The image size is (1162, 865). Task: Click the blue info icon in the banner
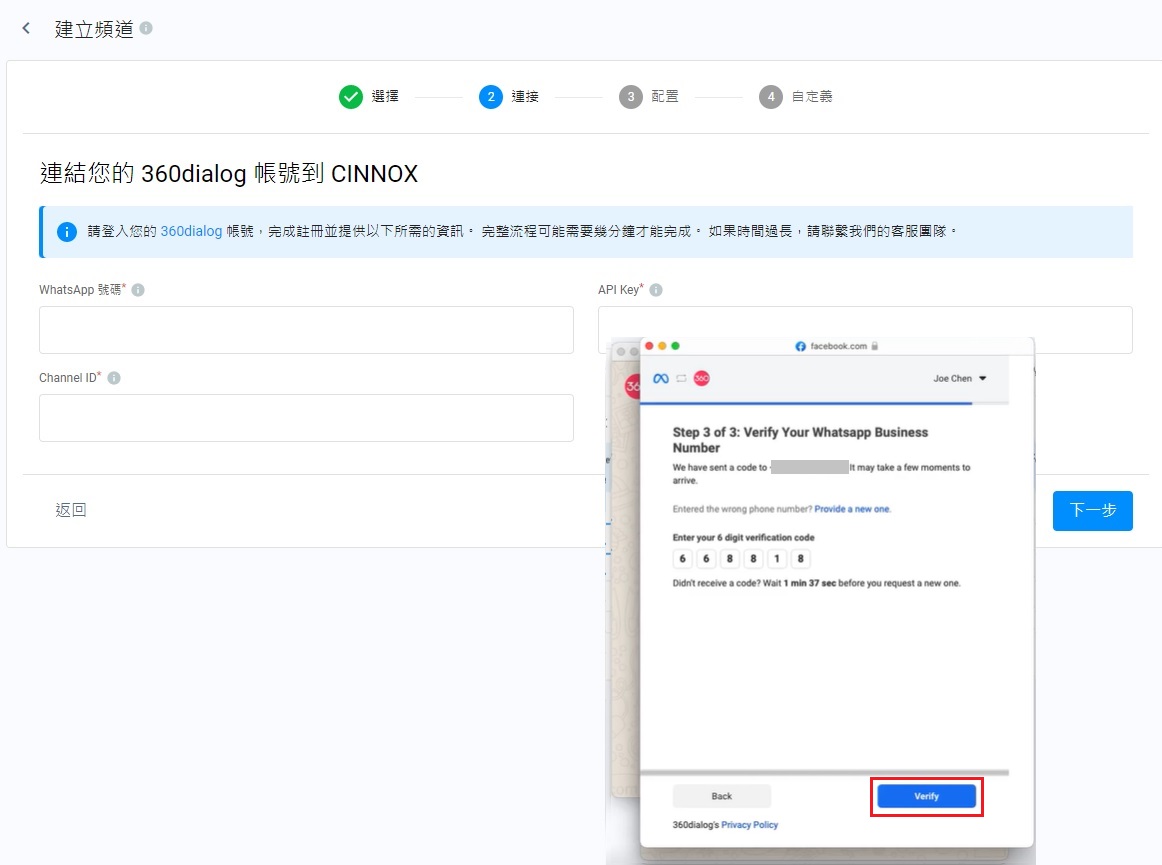[x=67, y=232]
